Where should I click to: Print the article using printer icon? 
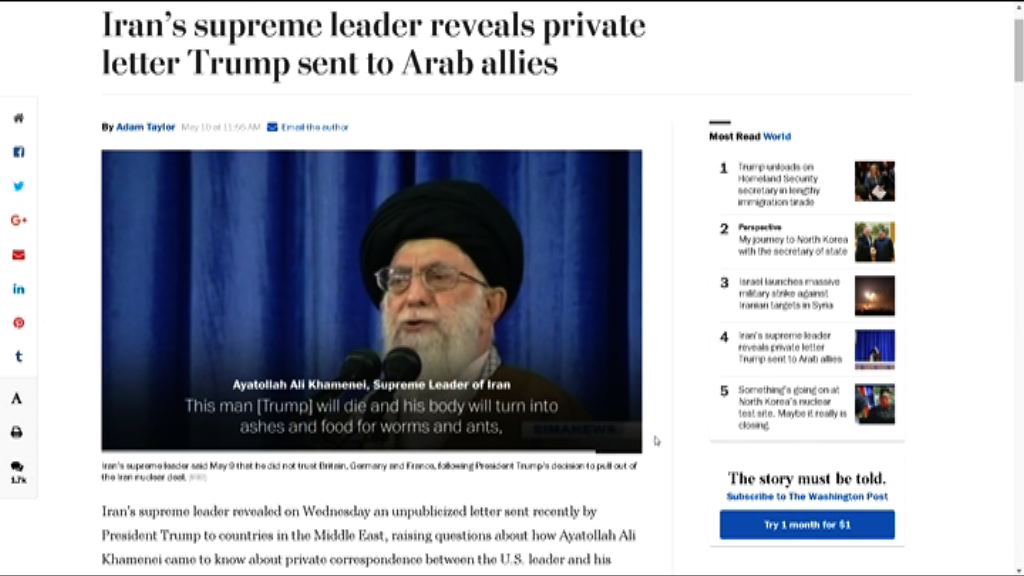pyautogui.click(x=17, y=432)
